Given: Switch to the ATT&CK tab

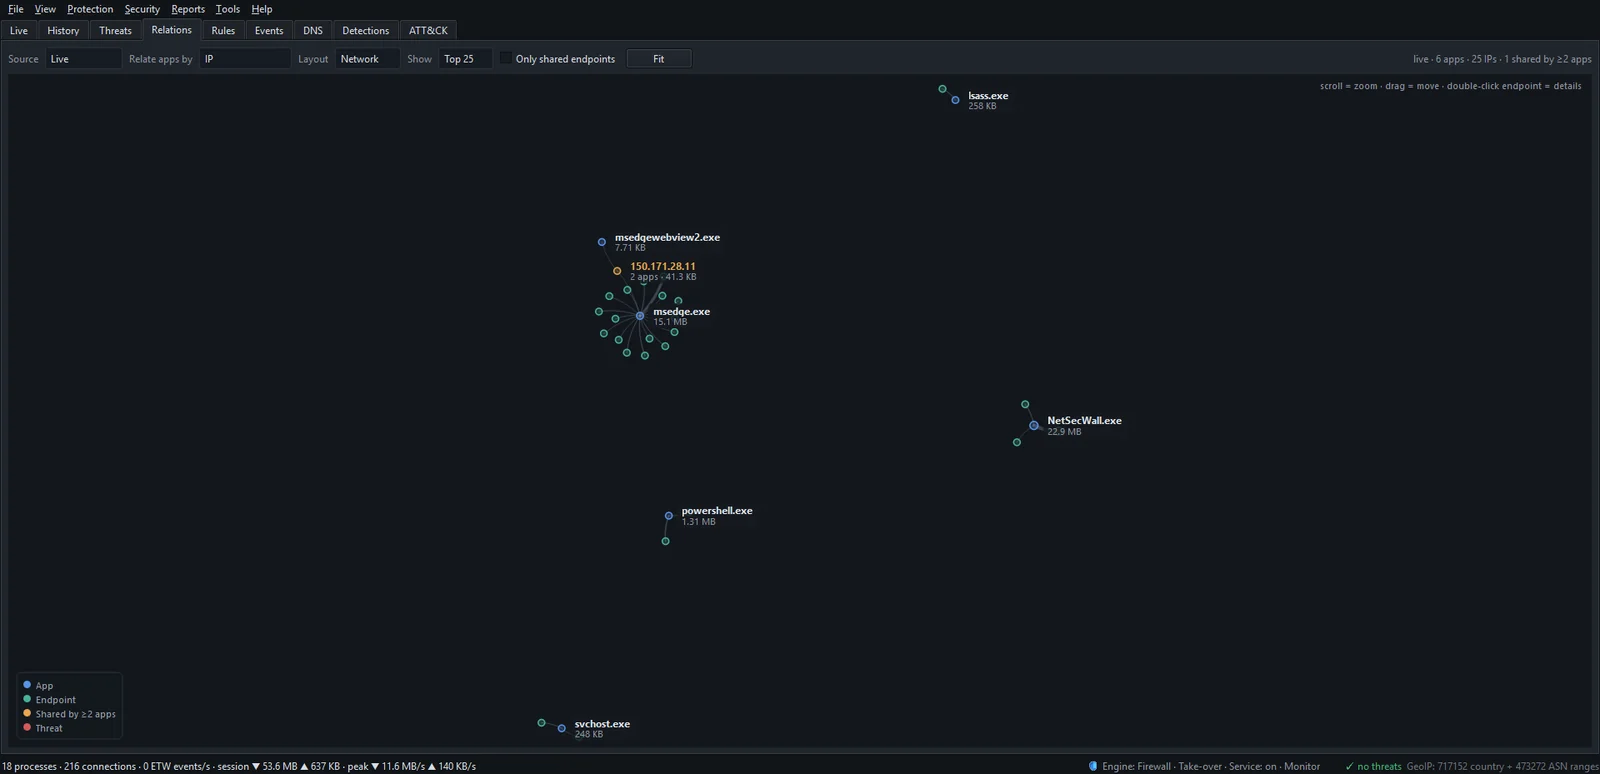Looking at the screenshot, I should point(428,31).
